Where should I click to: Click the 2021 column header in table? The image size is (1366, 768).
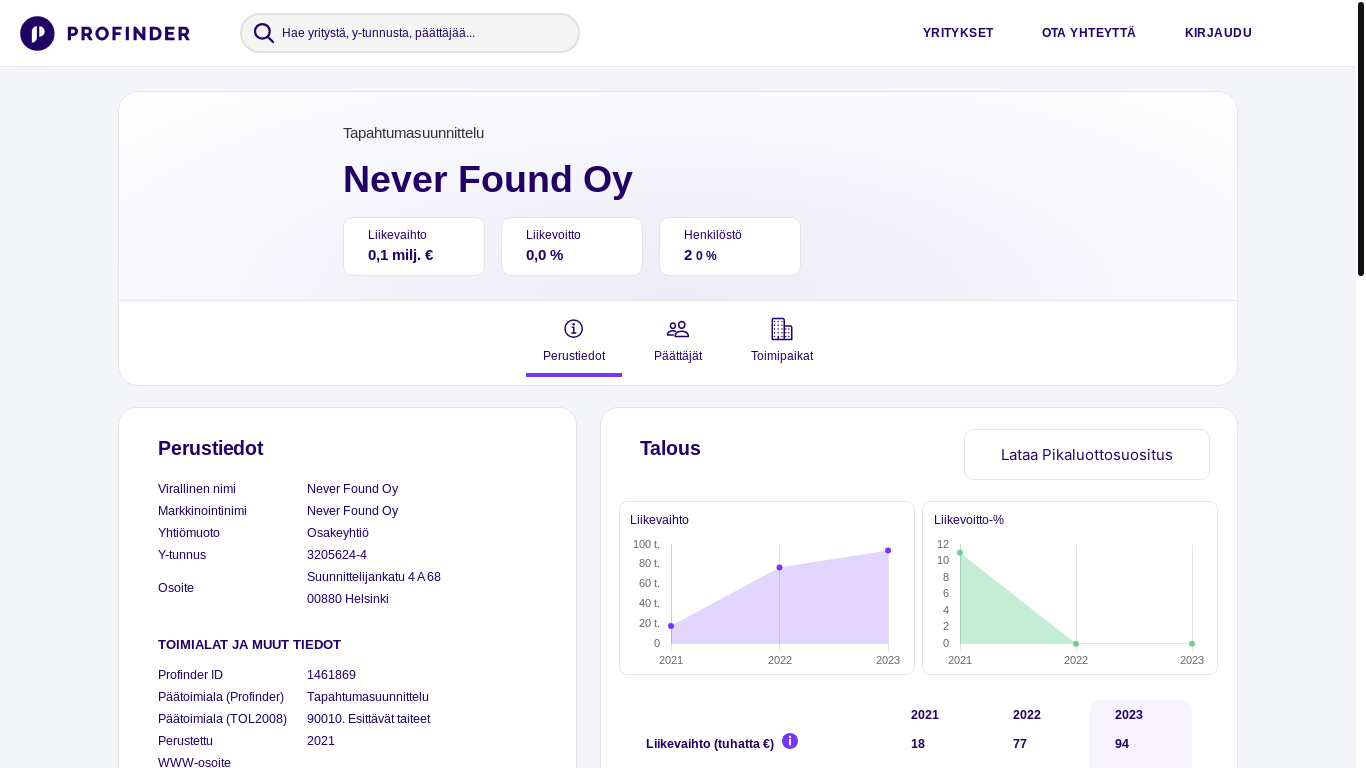pyautogui.click(x=925, y=715)
